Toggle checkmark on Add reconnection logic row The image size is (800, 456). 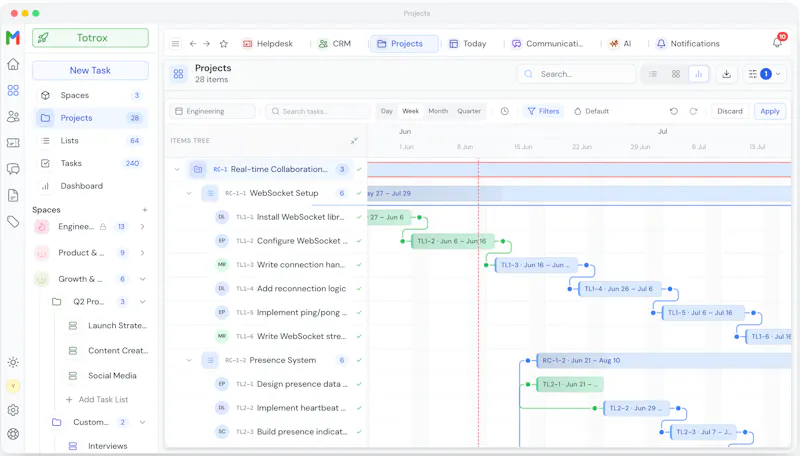pos(359,289)
